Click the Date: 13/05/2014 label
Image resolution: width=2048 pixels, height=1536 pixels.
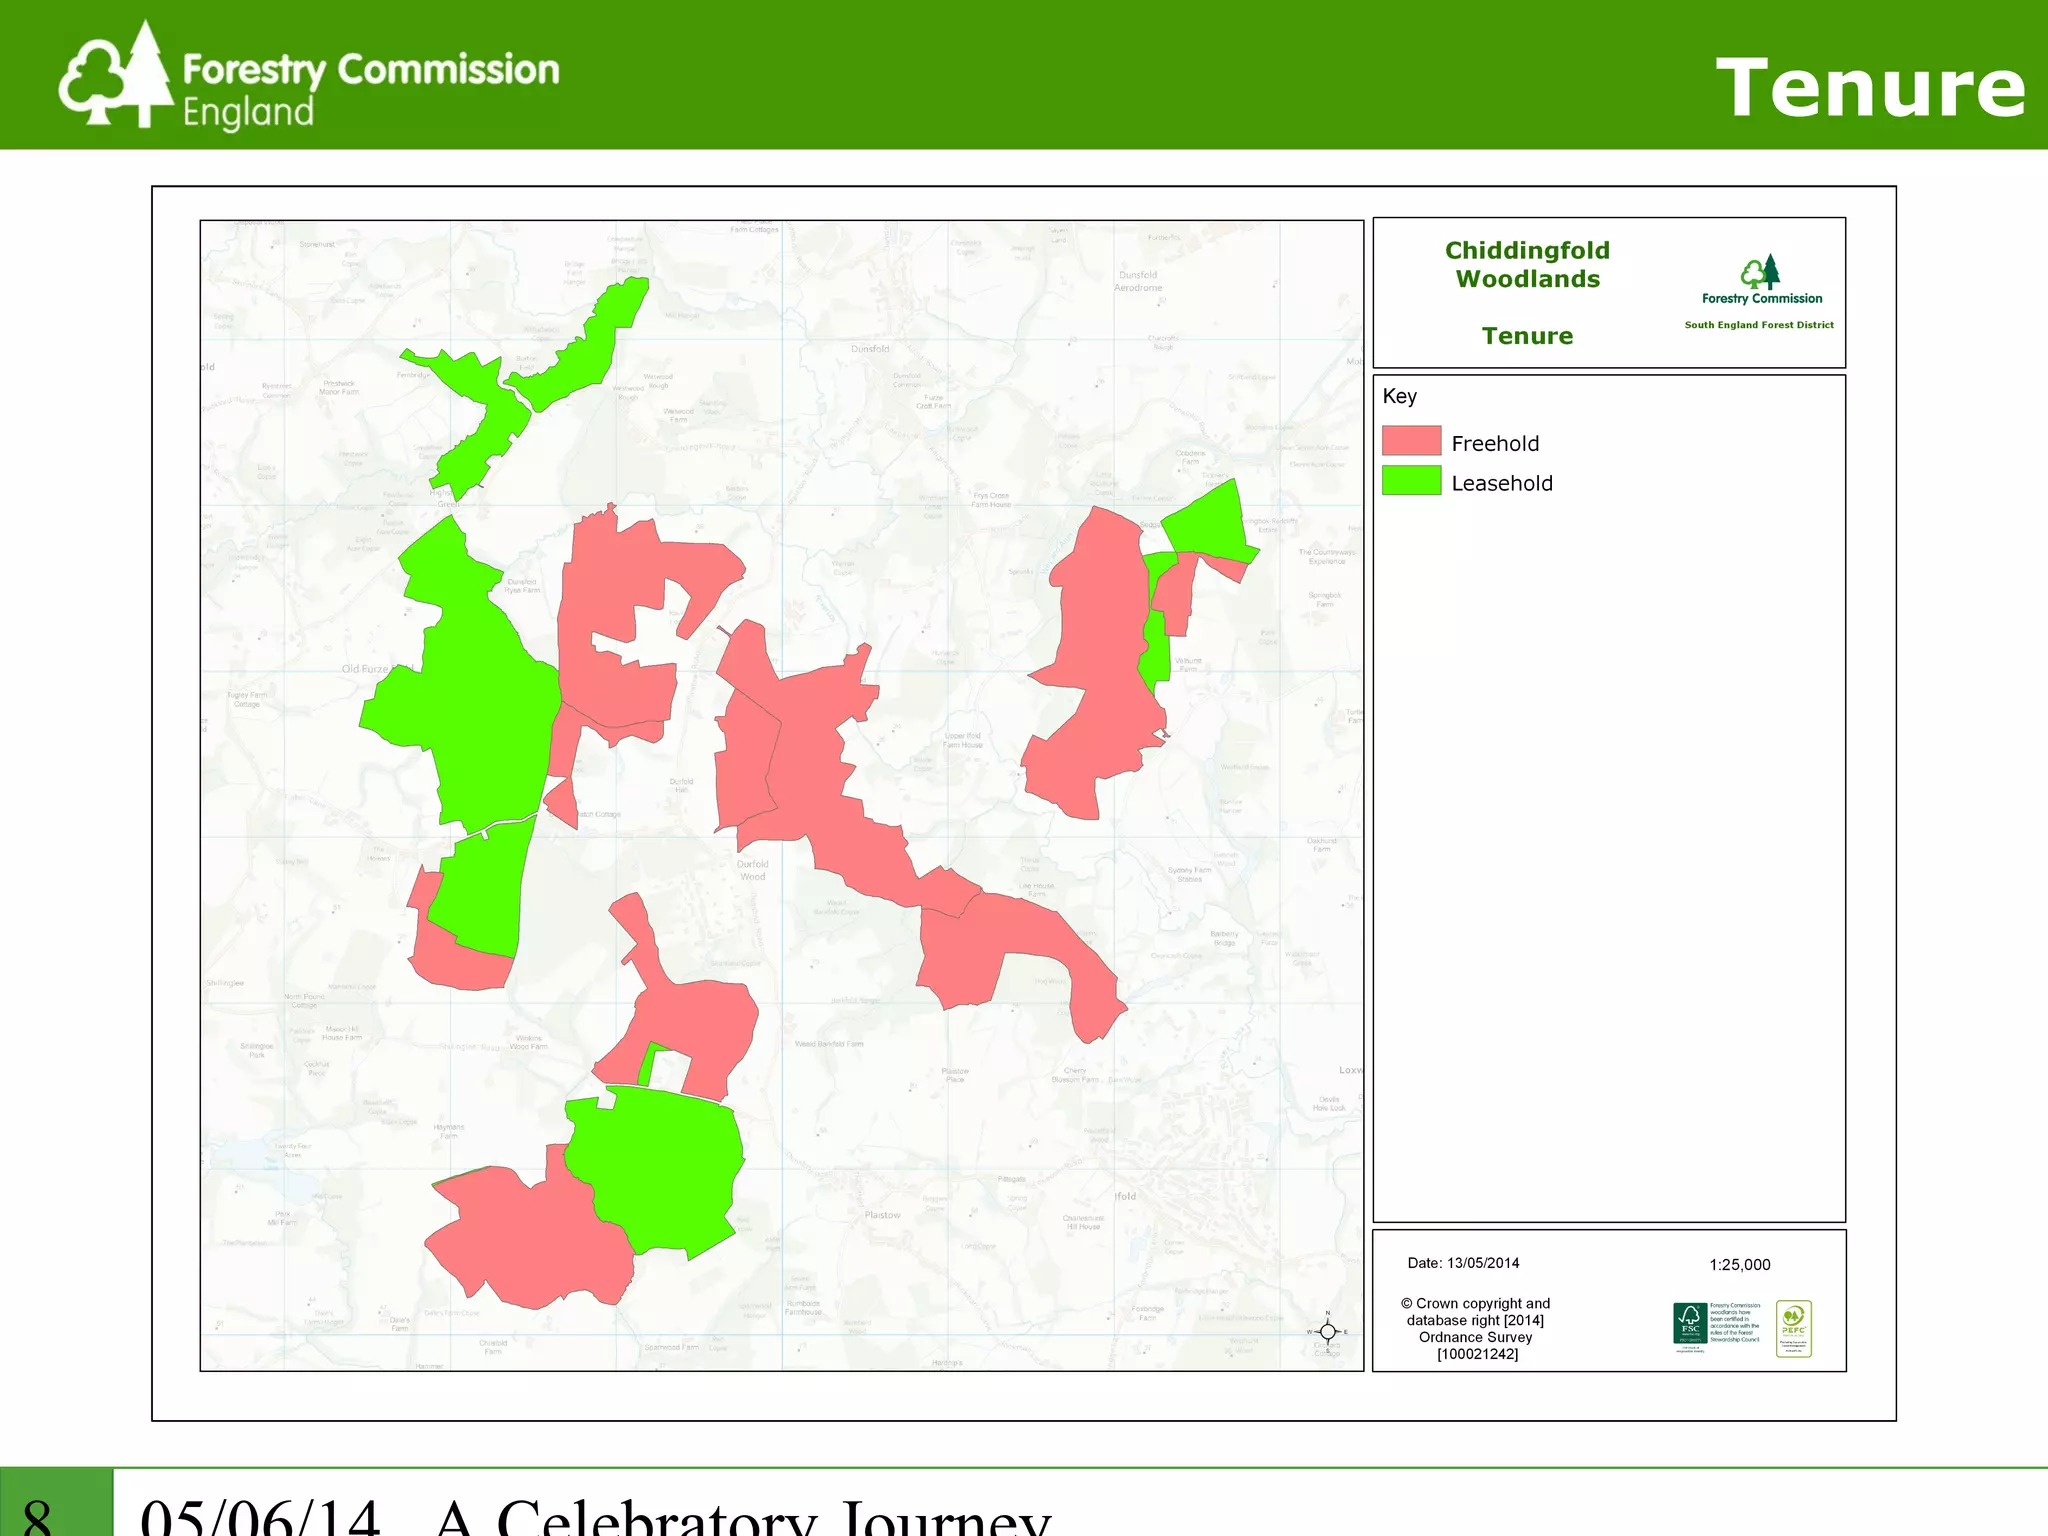click(x=1463, y=1263)
